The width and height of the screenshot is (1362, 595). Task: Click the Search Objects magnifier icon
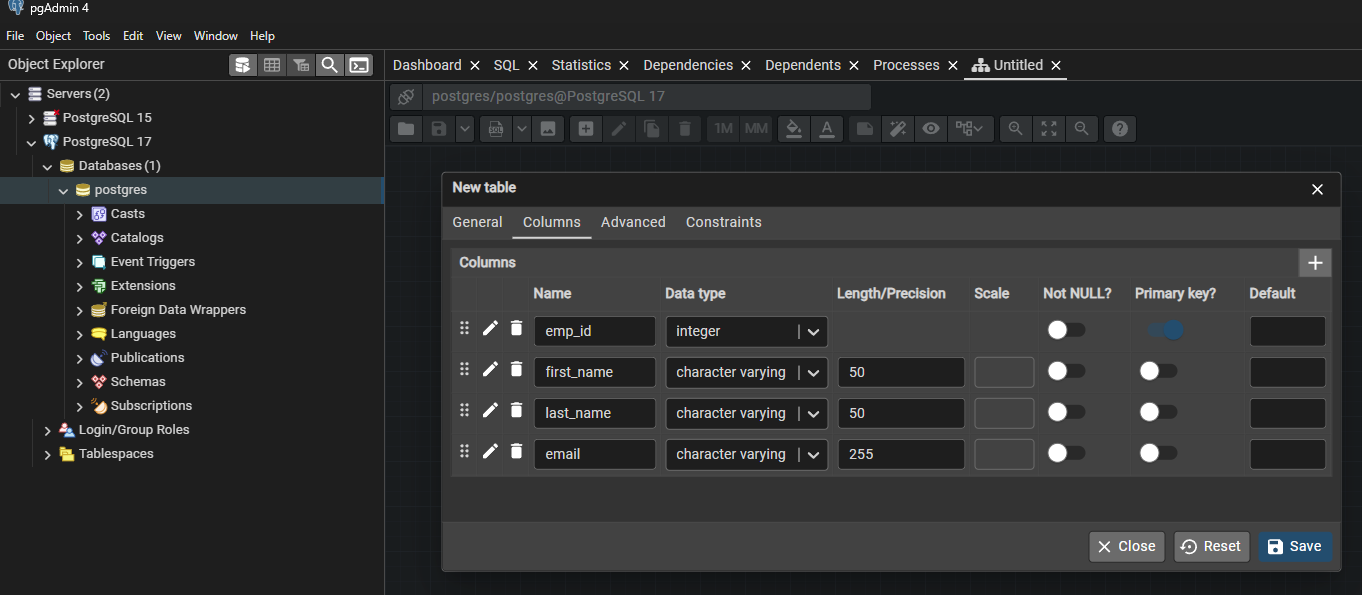(x=329, y=65)
